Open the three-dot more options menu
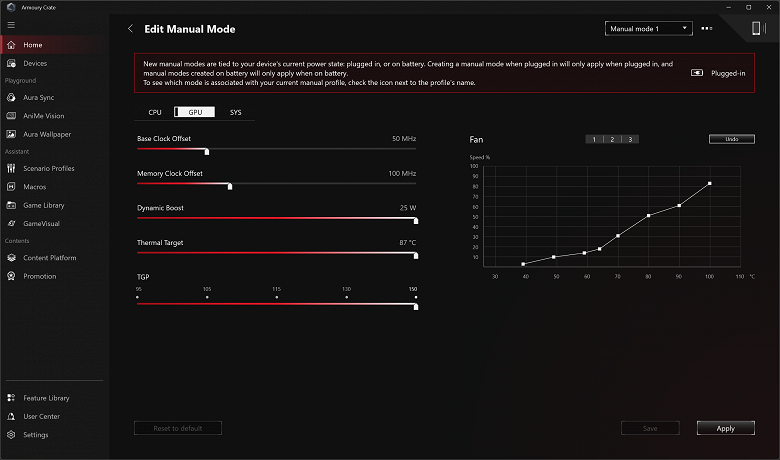The width and height of the screenshot is (780, 460). (x=706, y=29)
